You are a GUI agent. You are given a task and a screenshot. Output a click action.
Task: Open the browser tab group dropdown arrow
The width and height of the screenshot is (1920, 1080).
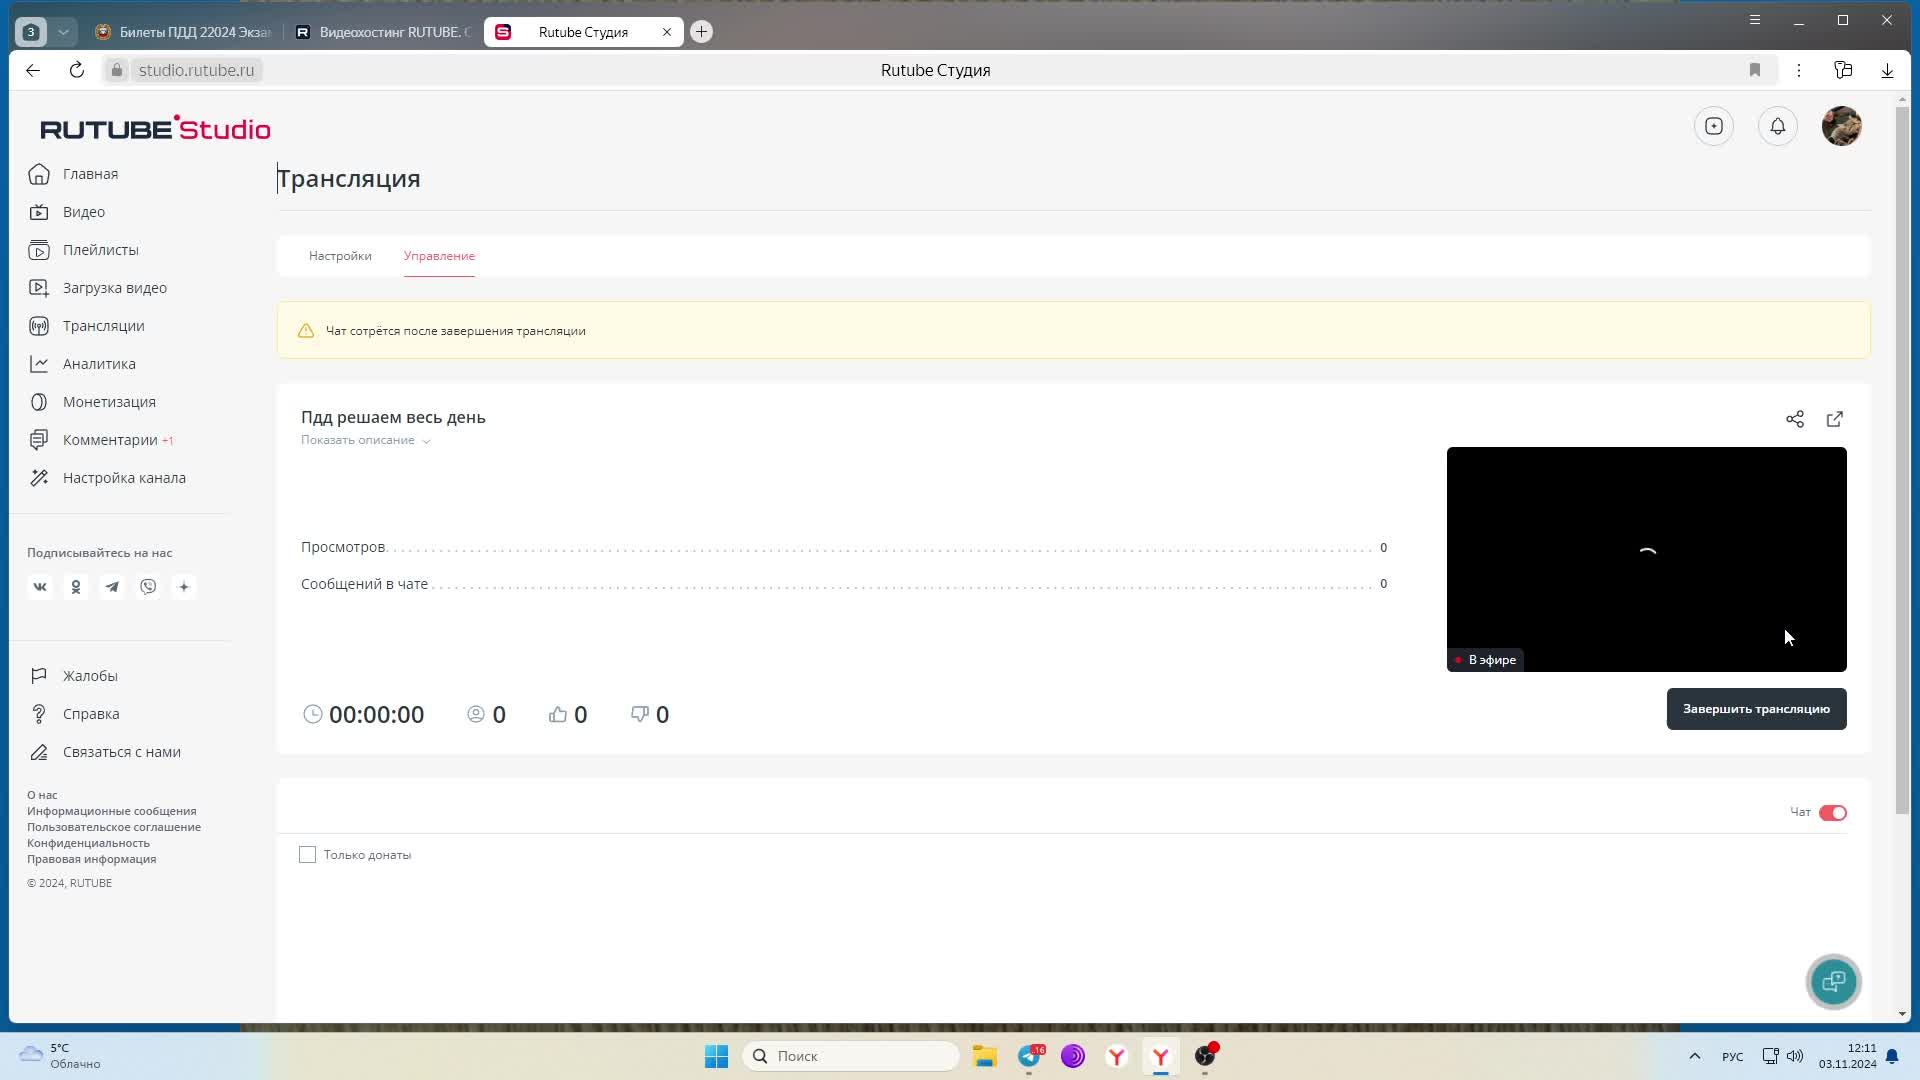[x=63, y=32]
